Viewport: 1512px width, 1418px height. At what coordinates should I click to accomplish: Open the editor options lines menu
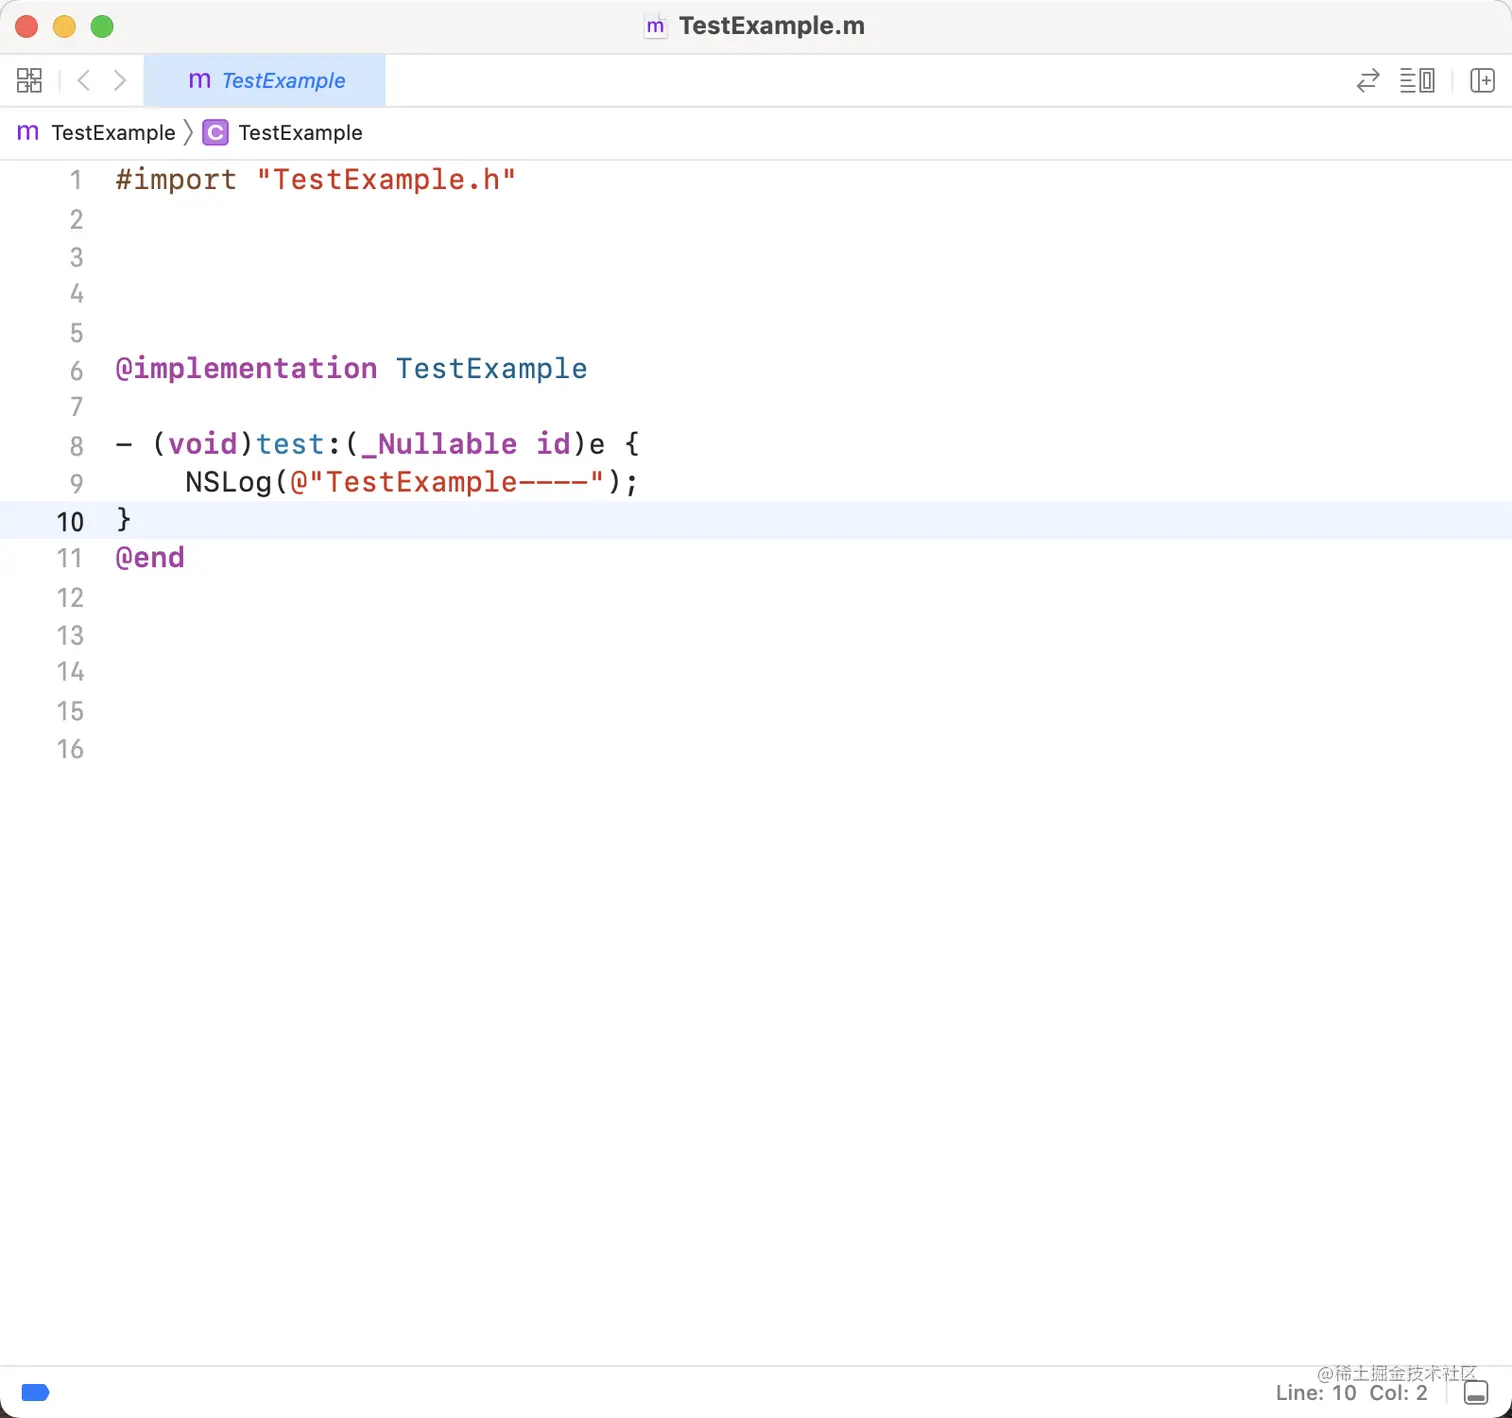(x=1417, y=80)
